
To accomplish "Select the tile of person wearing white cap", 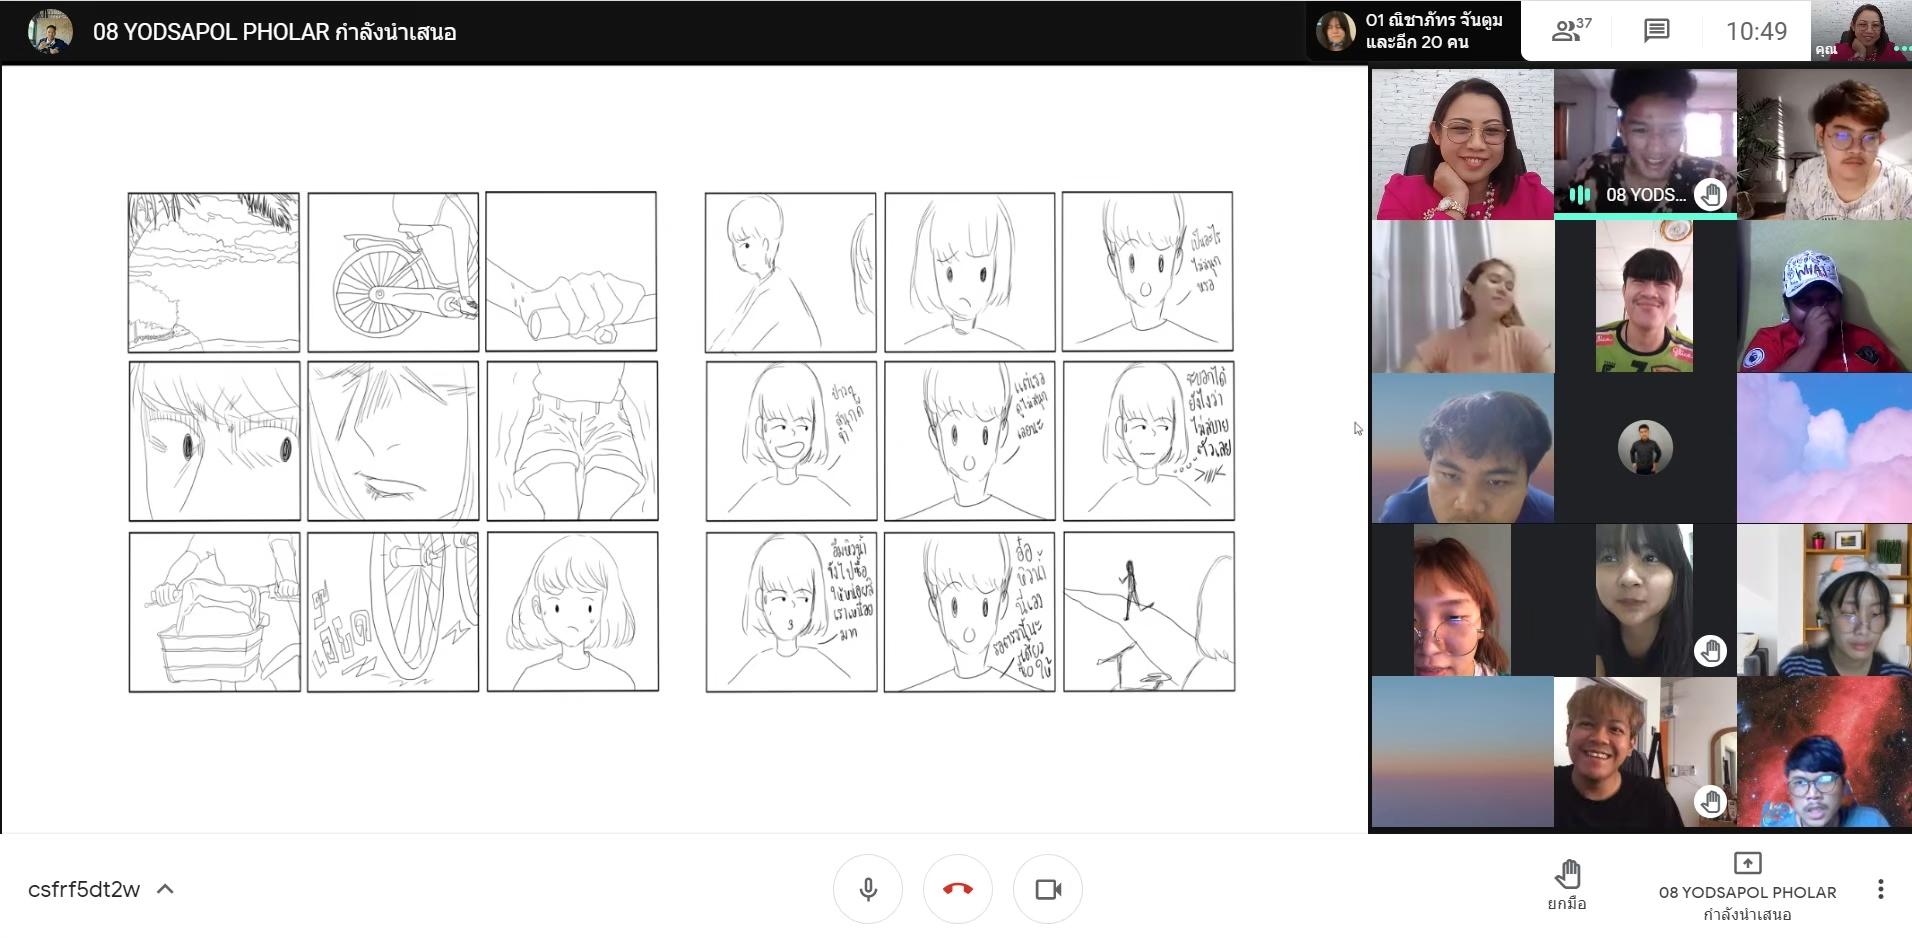I will [x=1824, y=297].
